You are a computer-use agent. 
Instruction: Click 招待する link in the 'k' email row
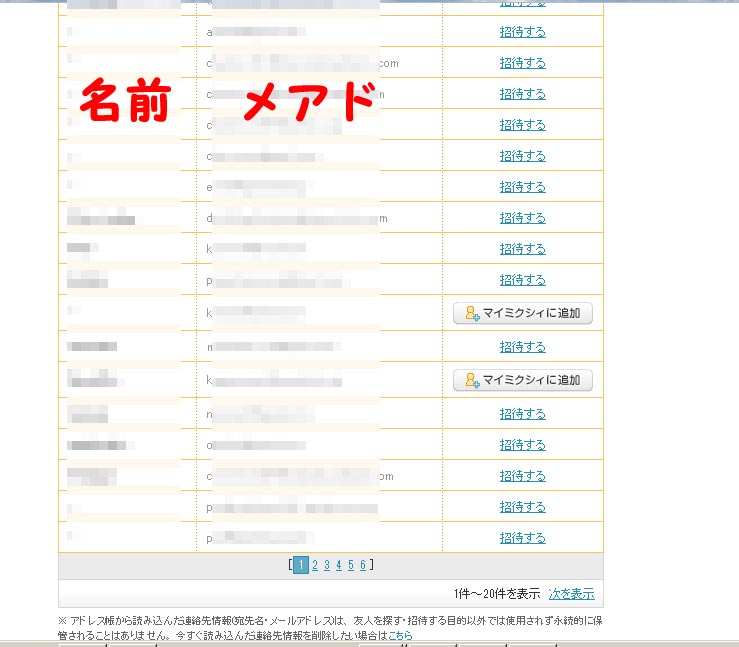point(522,249)
